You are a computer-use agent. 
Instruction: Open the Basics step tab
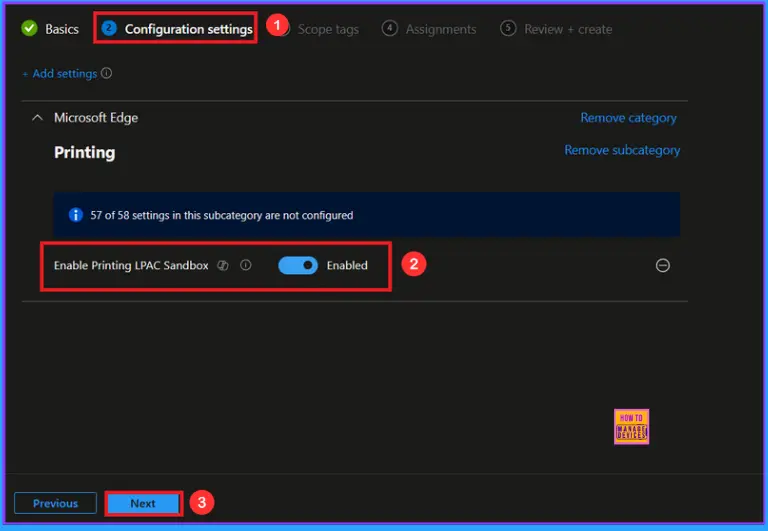(50, 29)
